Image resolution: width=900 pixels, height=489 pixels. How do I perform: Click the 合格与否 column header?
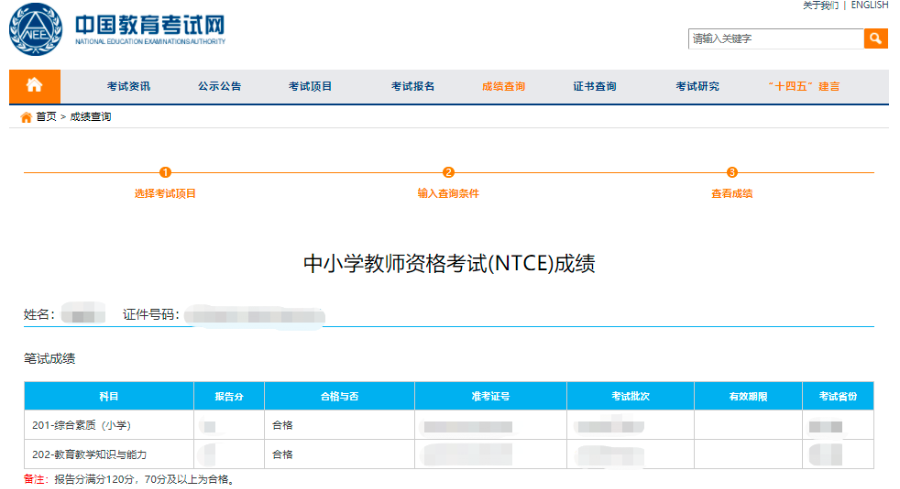coord(339,396)
